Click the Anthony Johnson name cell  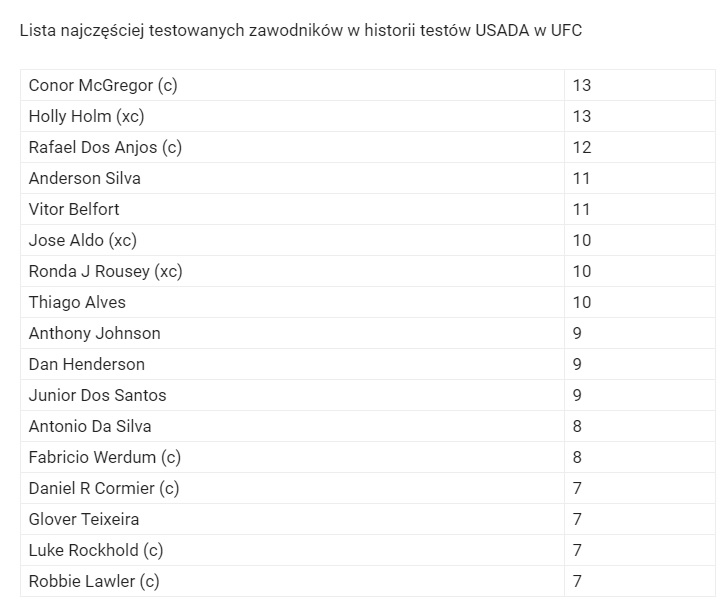292,333
